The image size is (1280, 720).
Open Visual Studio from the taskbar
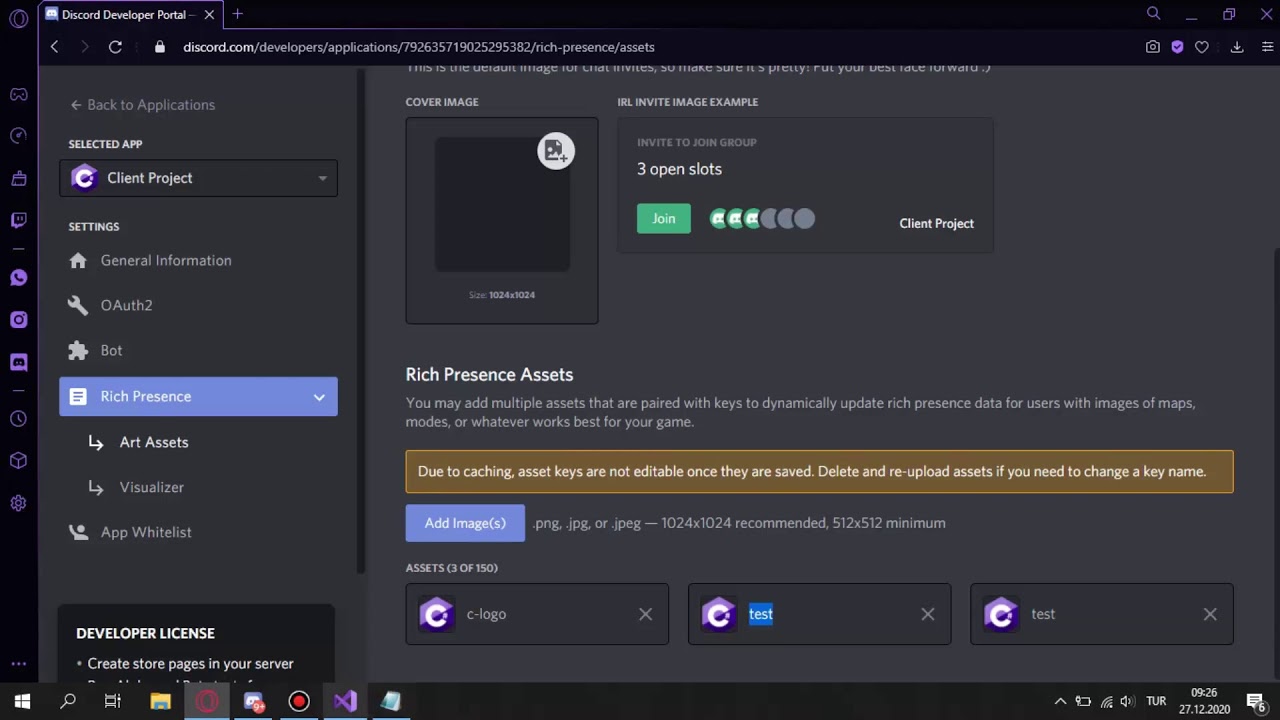coord(345,701)
